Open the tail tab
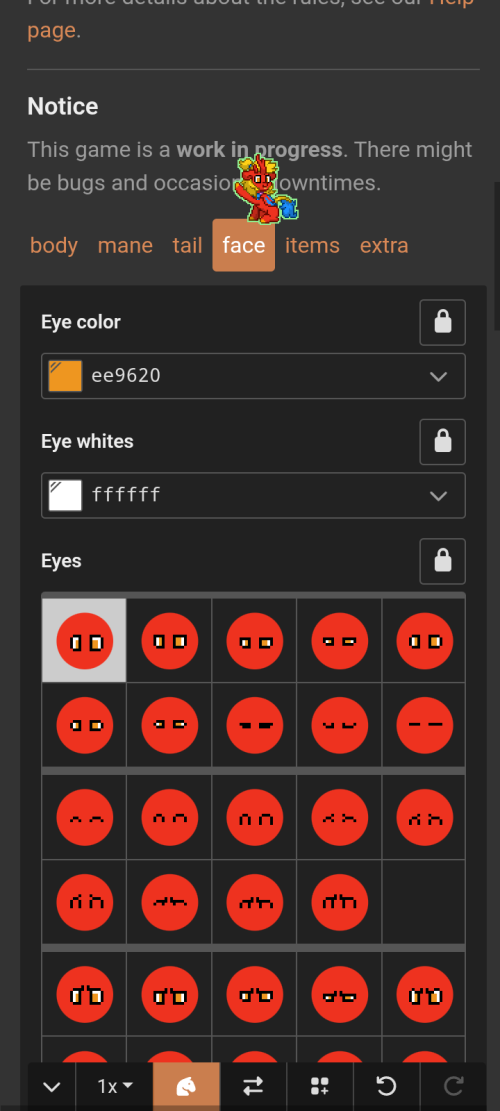 (188, 245)
